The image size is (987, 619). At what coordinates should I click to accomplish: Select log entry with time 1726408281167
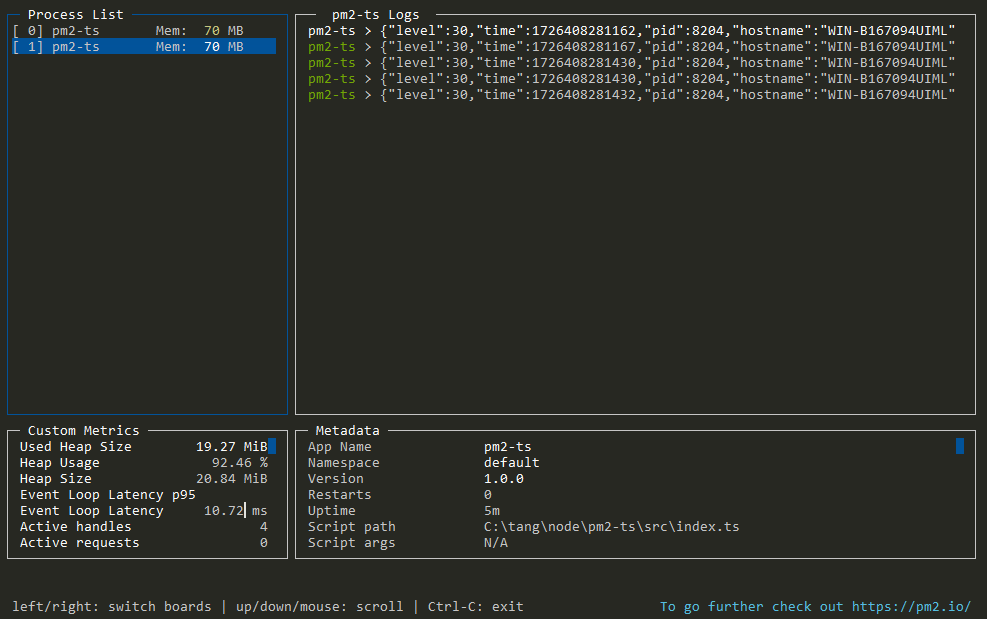coord(630,47)
